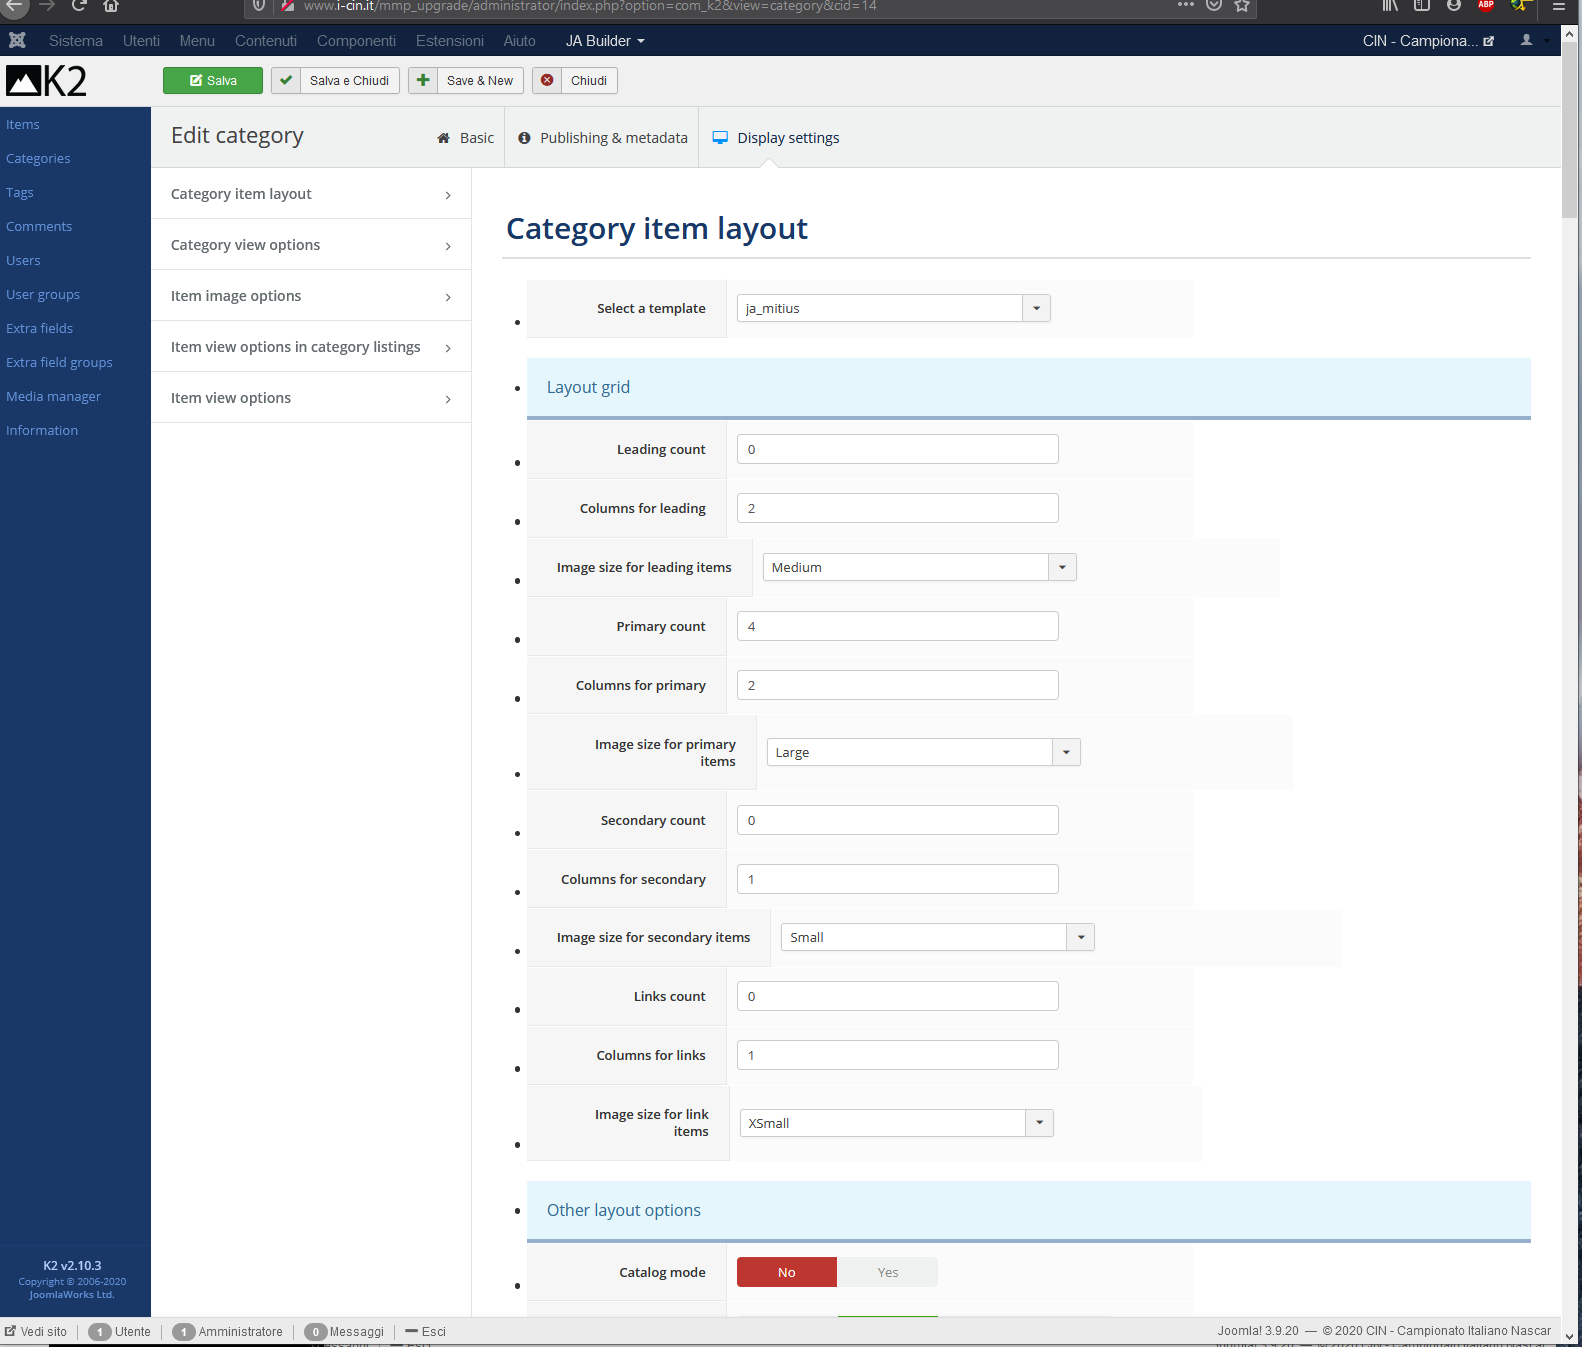1582x1347 pixels.
Task: Click the bookmark star icon in address bar
Action: coord(1242,6)
